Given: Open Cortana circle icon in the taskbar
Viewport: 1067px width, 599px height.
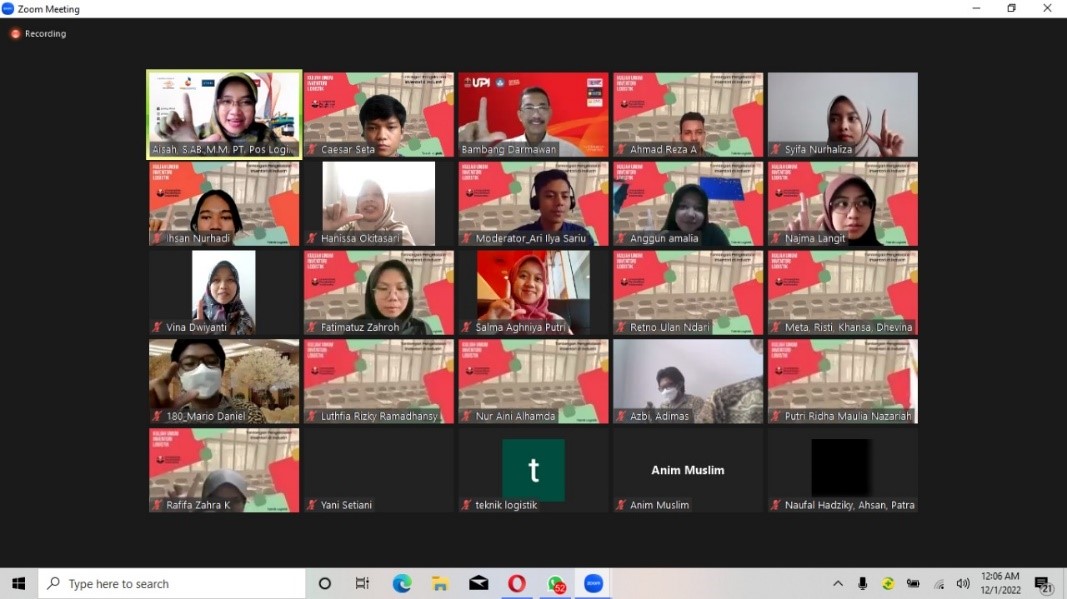Looking at the screenshot, I should (x=325, y=583).
